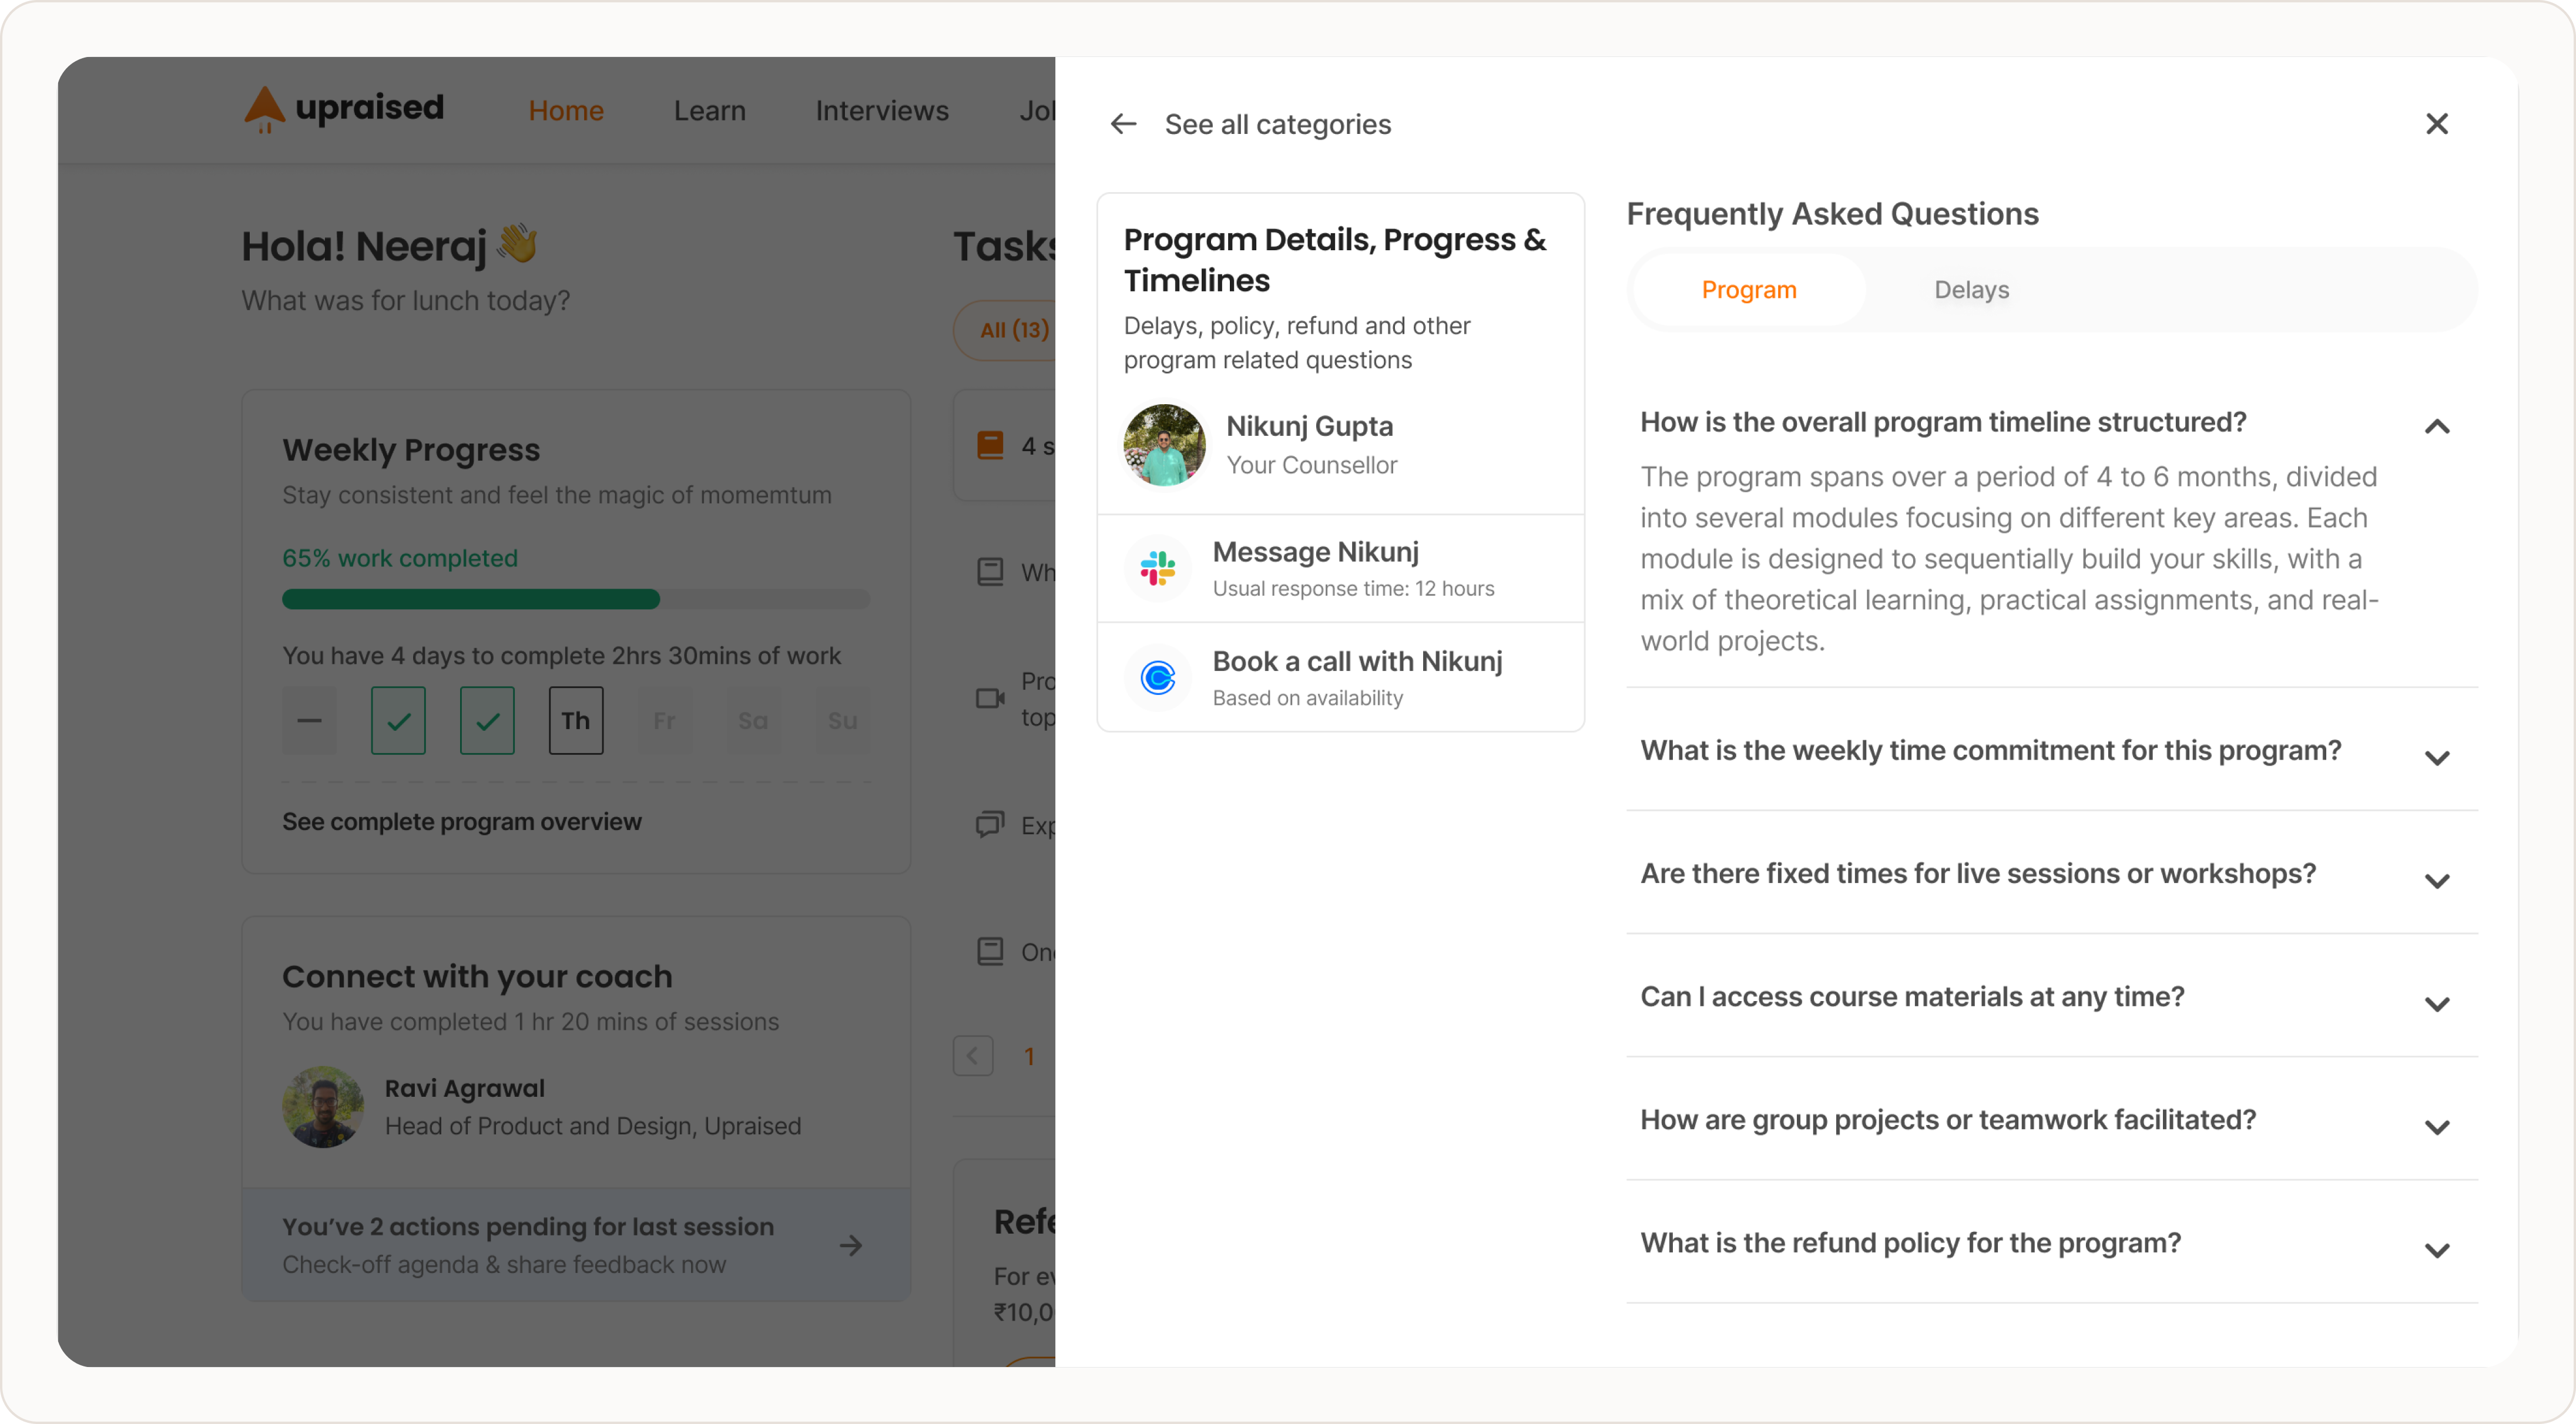Screen dimensions: 2576x1424
Task: Expand the fixed times for live sessions question
Action: 2437,880
